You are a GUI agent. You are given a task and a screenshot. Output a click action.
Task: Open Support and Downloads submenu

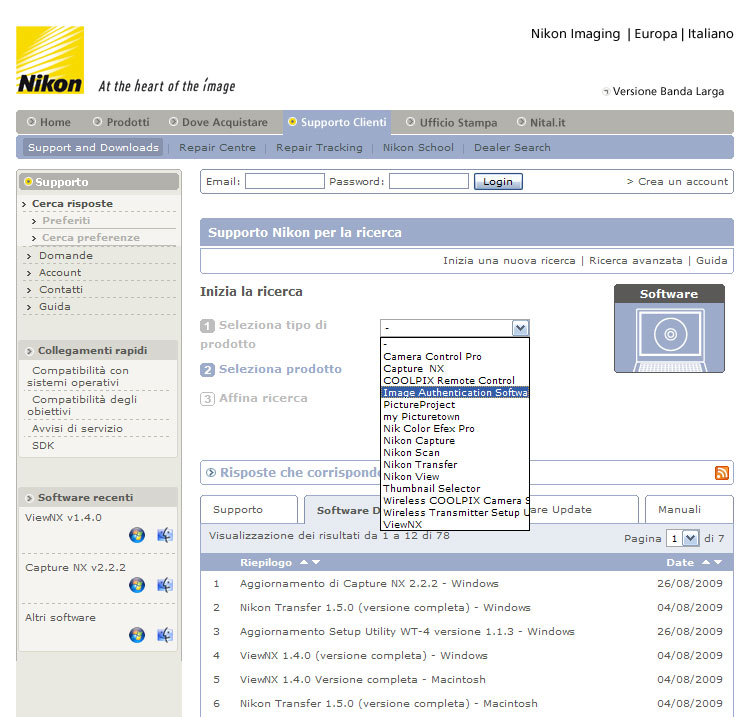coord(93,148)
